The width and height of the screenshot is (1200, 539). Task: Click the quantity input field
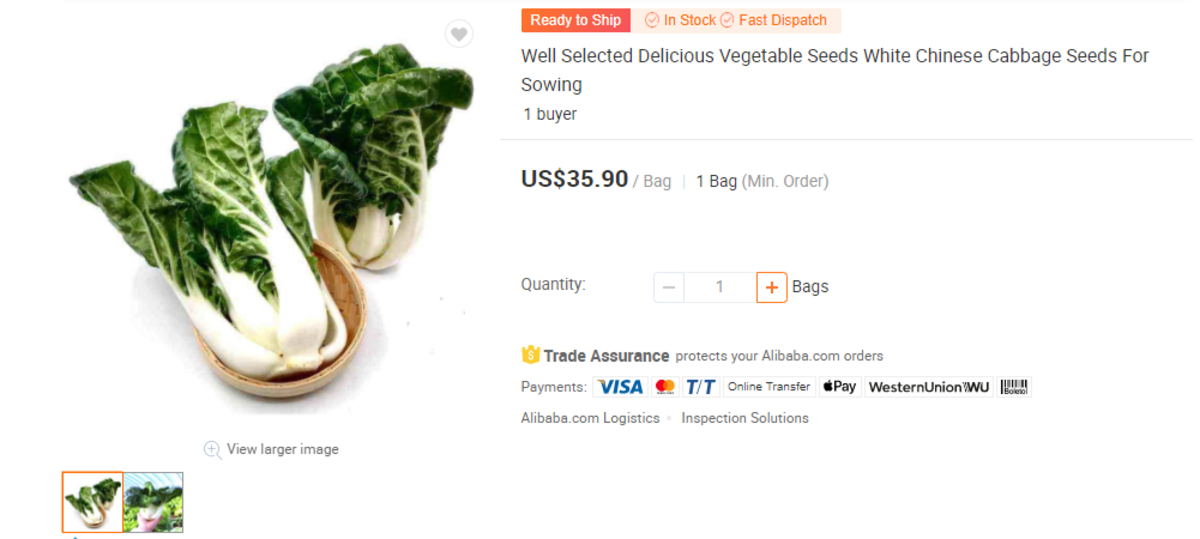[719, 288]
